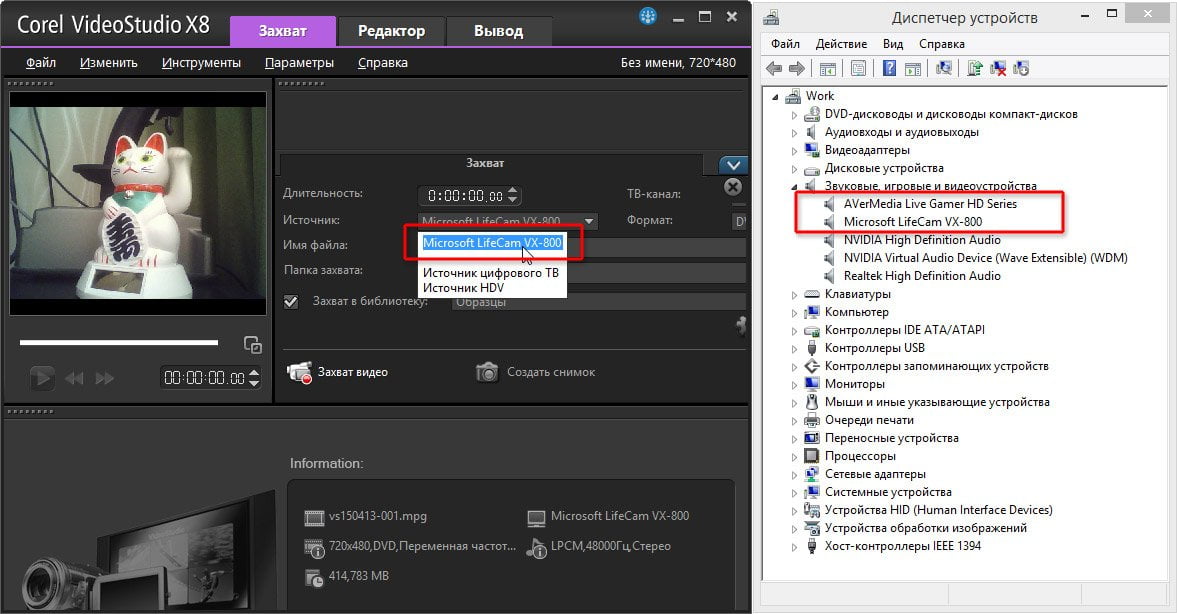Open the Справка menu in Device Manager
The image size is (1177, 614).
point(941,44)
